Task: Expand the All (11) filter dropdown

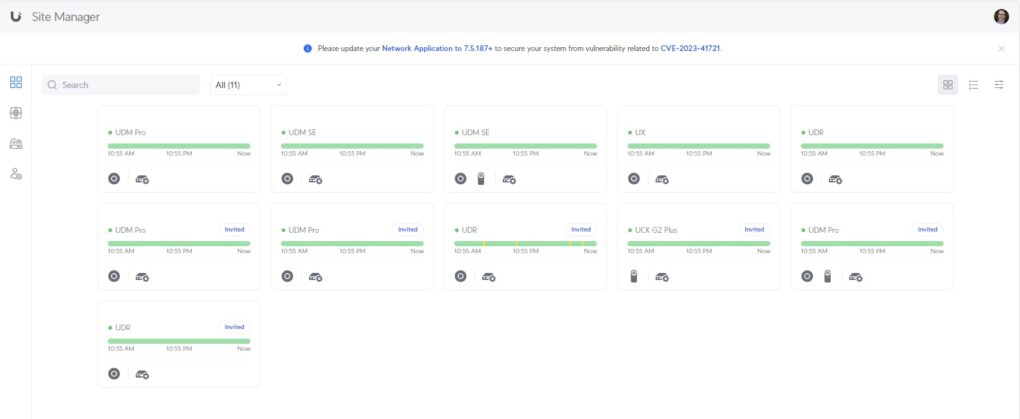Action: tap(248, 85)
